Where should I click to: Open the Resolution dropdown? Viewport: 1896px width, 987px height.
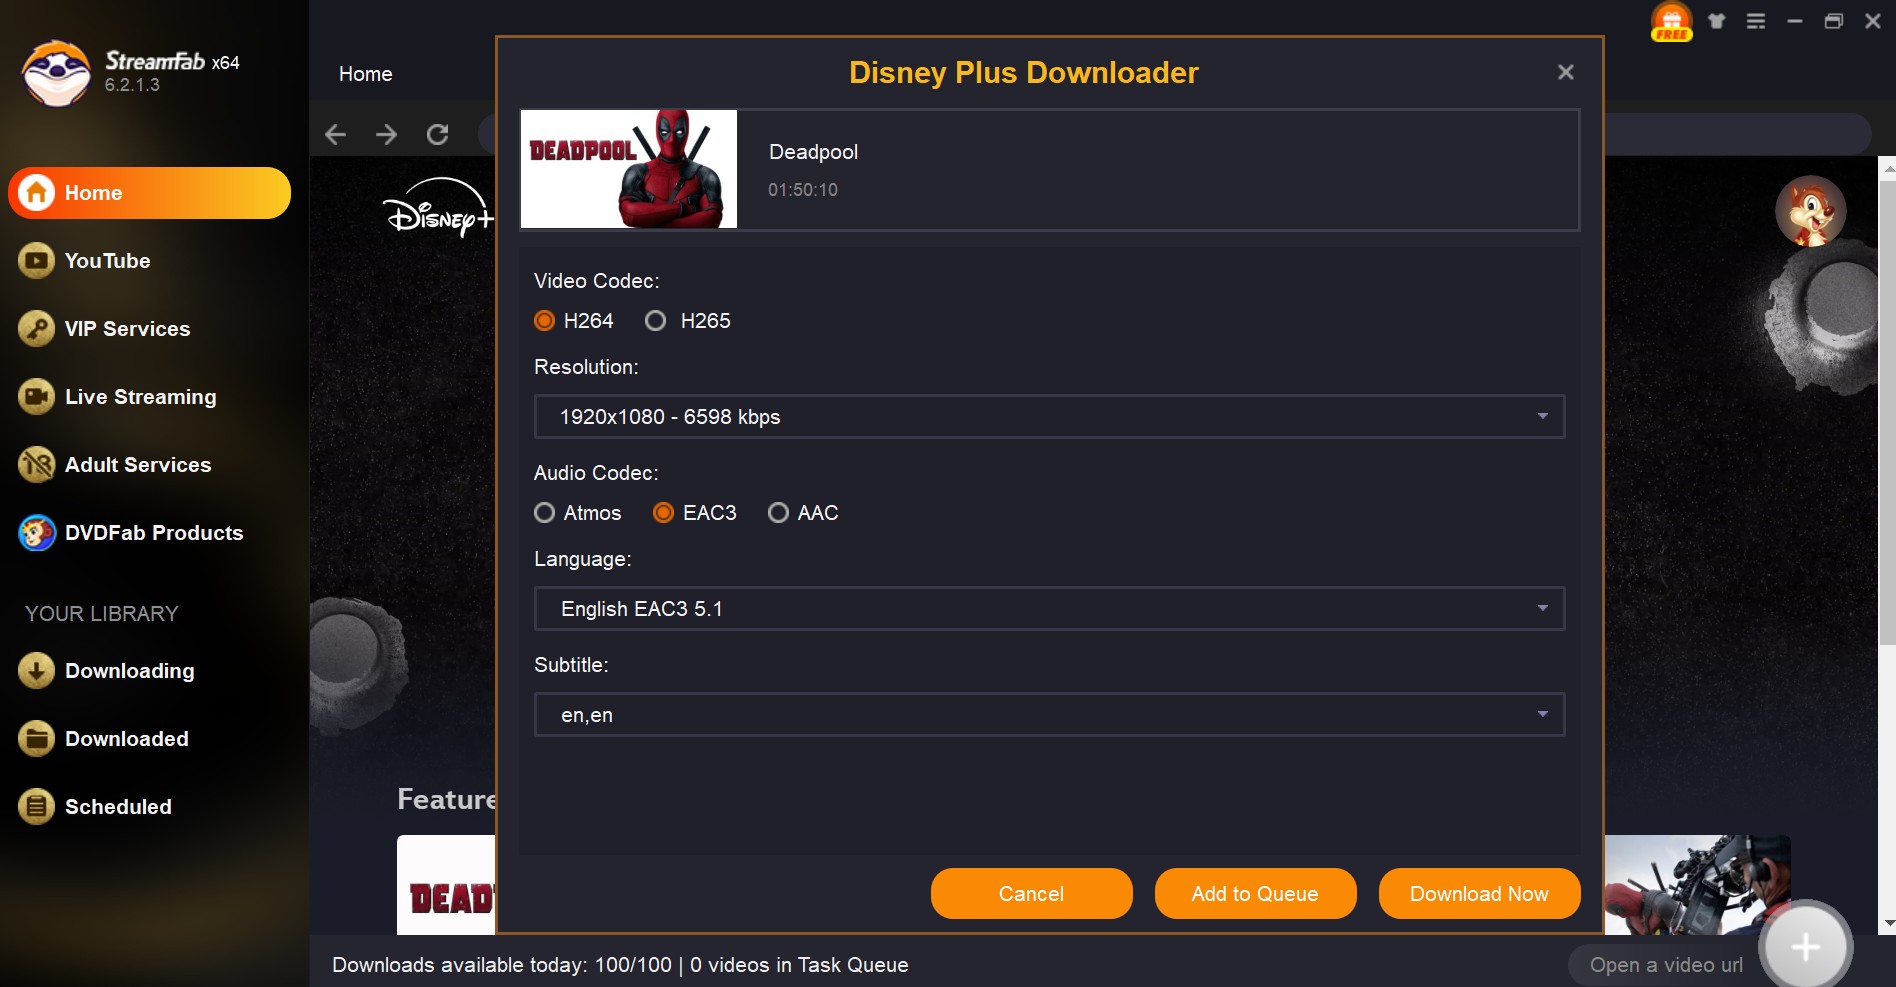[x=1049, y=417]
